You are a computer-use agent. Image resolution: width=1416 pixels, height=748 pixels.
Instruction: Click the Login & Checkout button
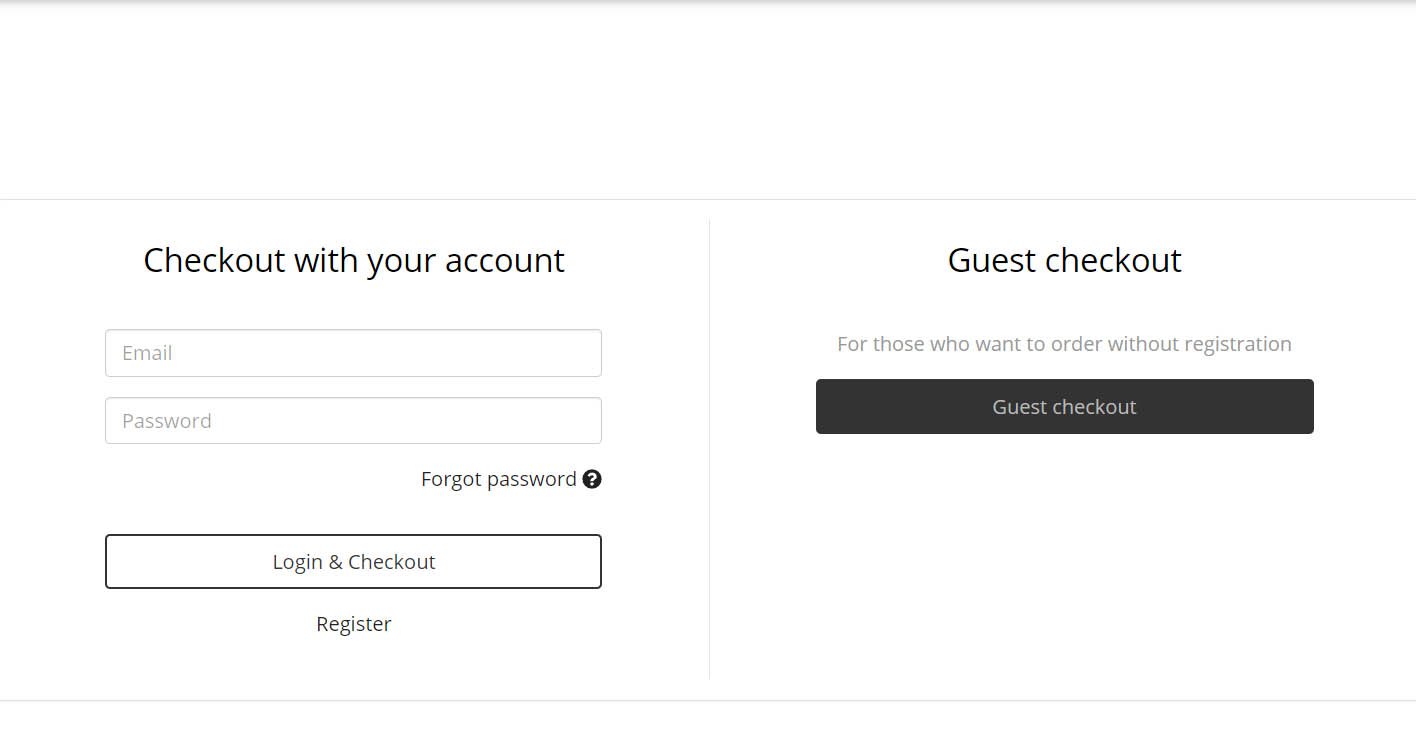pos(353,562)
